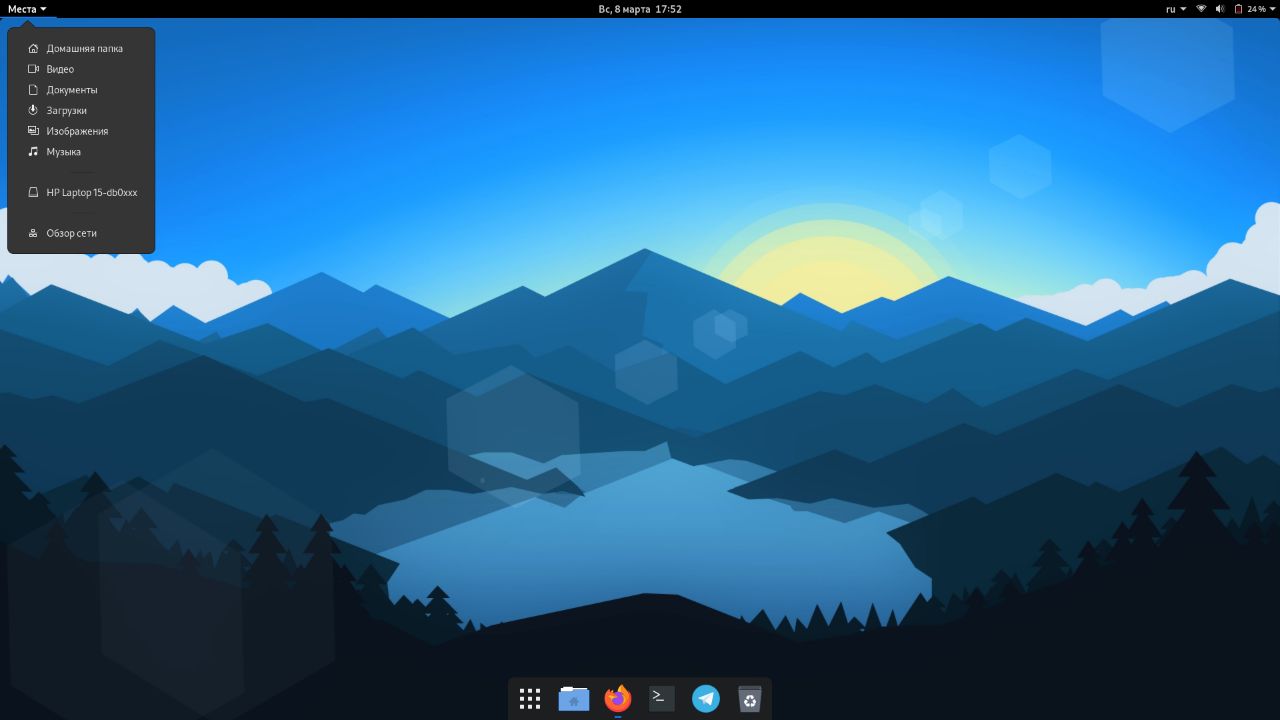The height and width of the screenshot is (720, 1280).
Task: Click the drive icon beside HP Laptop
Action: click(x=33, y=192)
